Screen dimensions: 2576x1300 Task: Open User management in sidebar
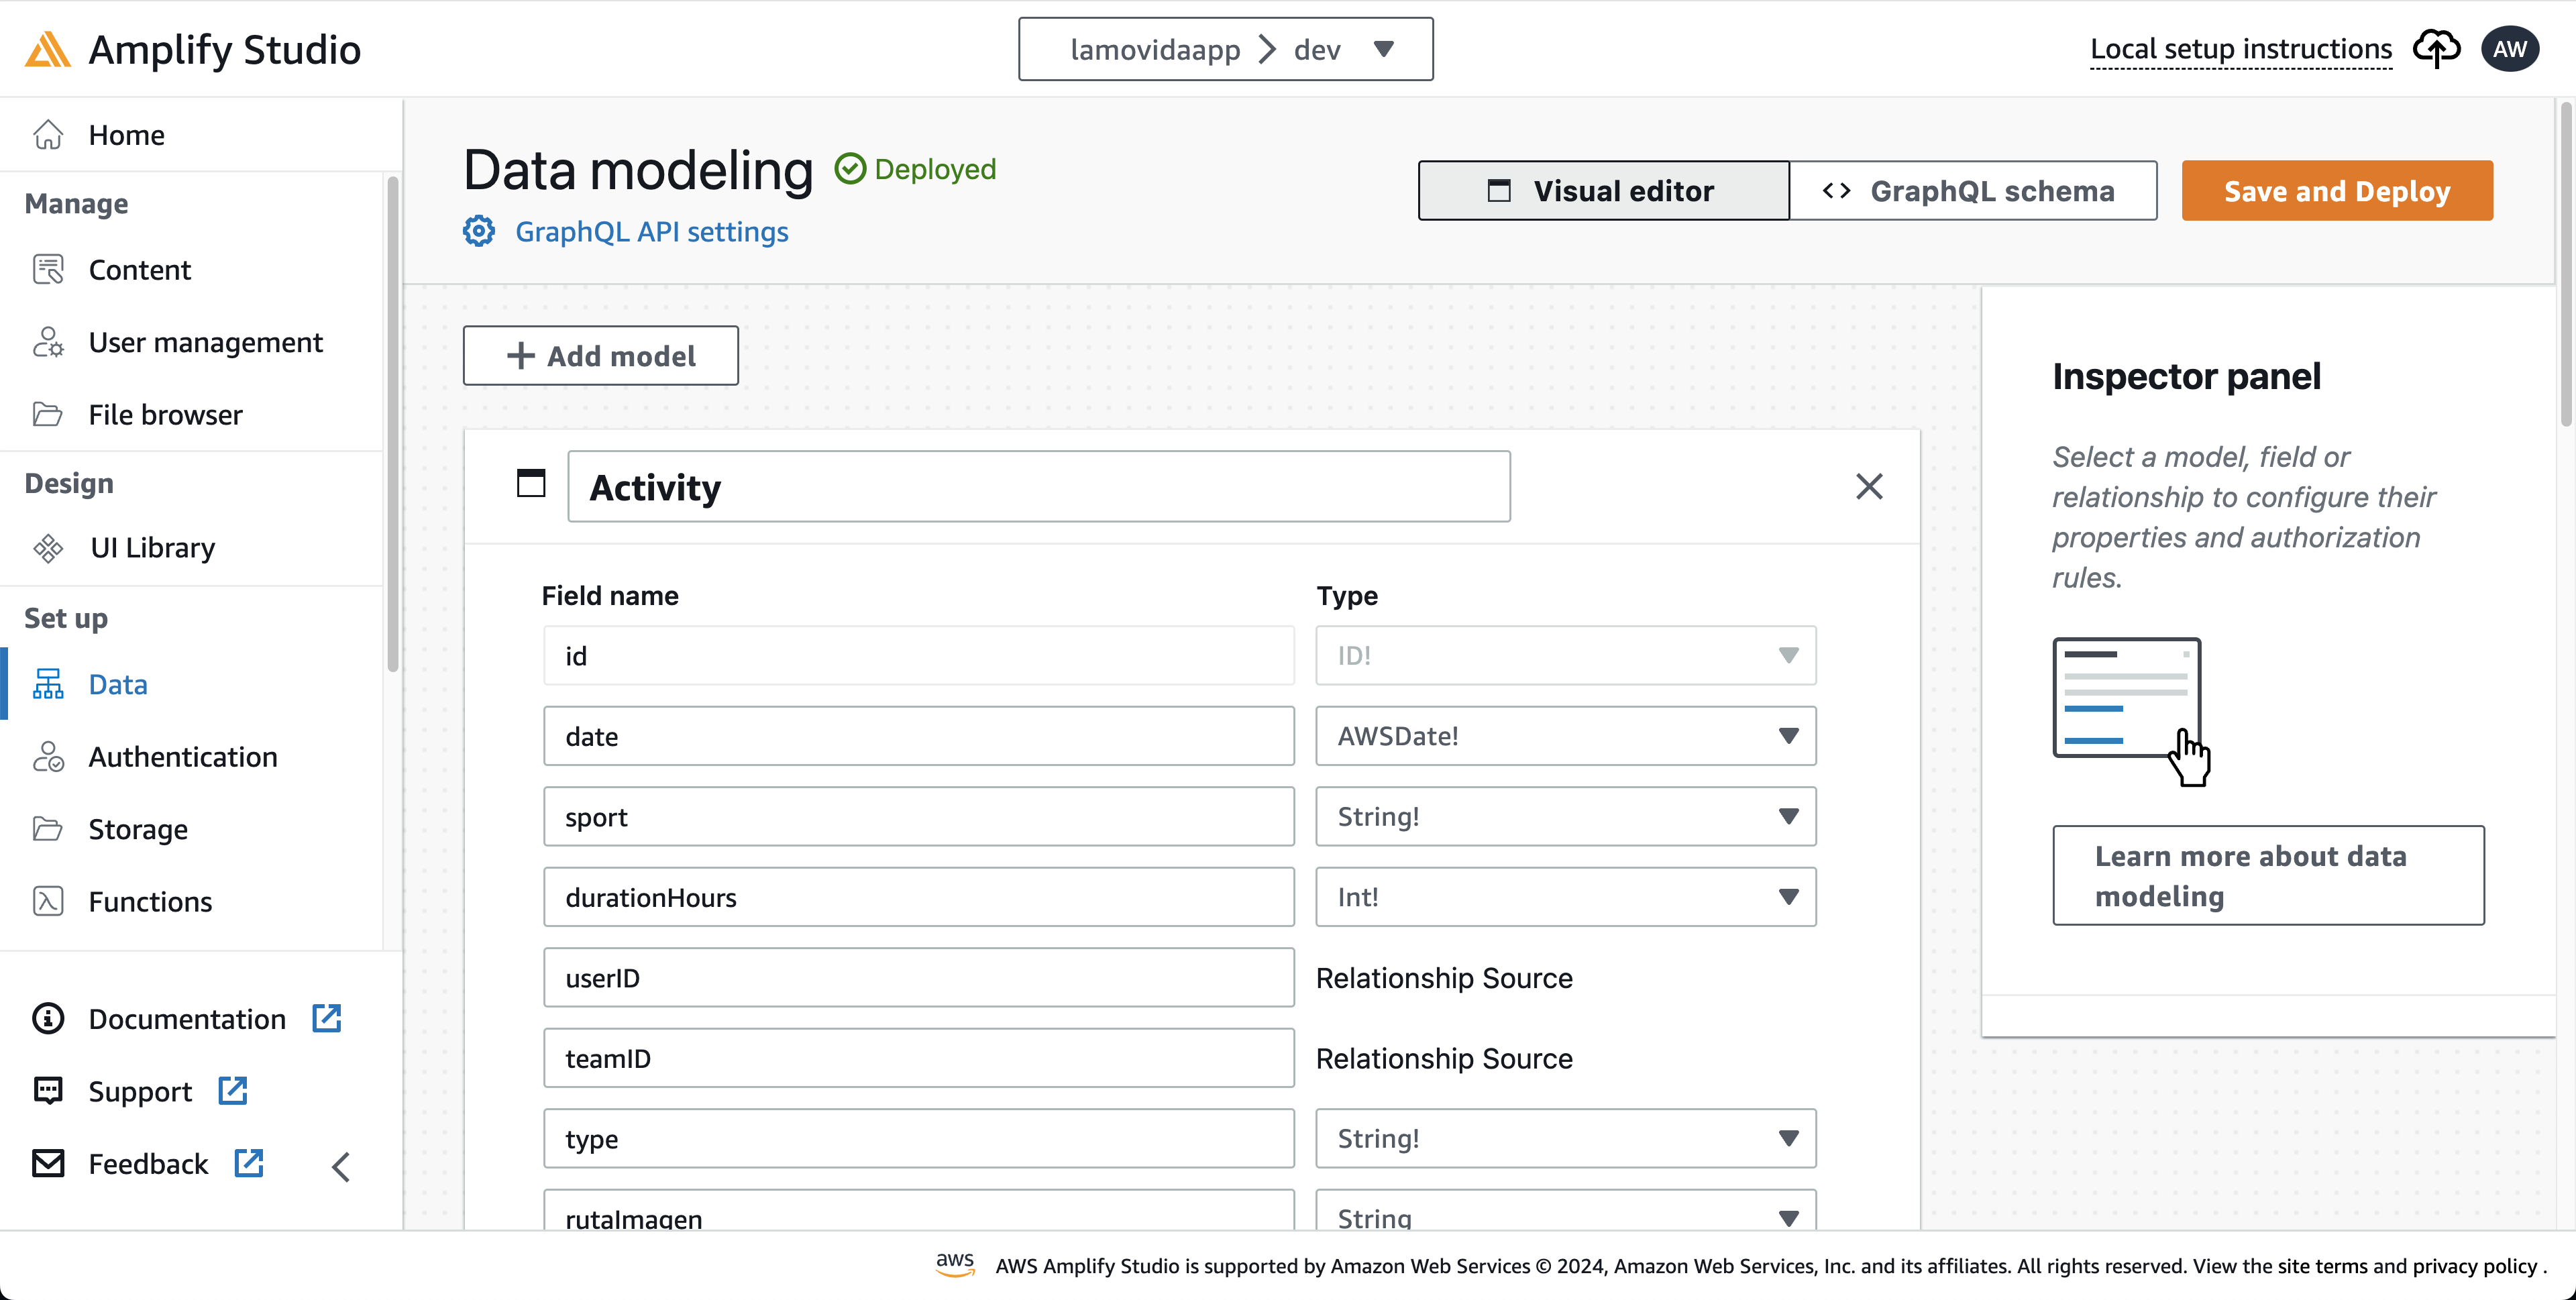[205, 343]
